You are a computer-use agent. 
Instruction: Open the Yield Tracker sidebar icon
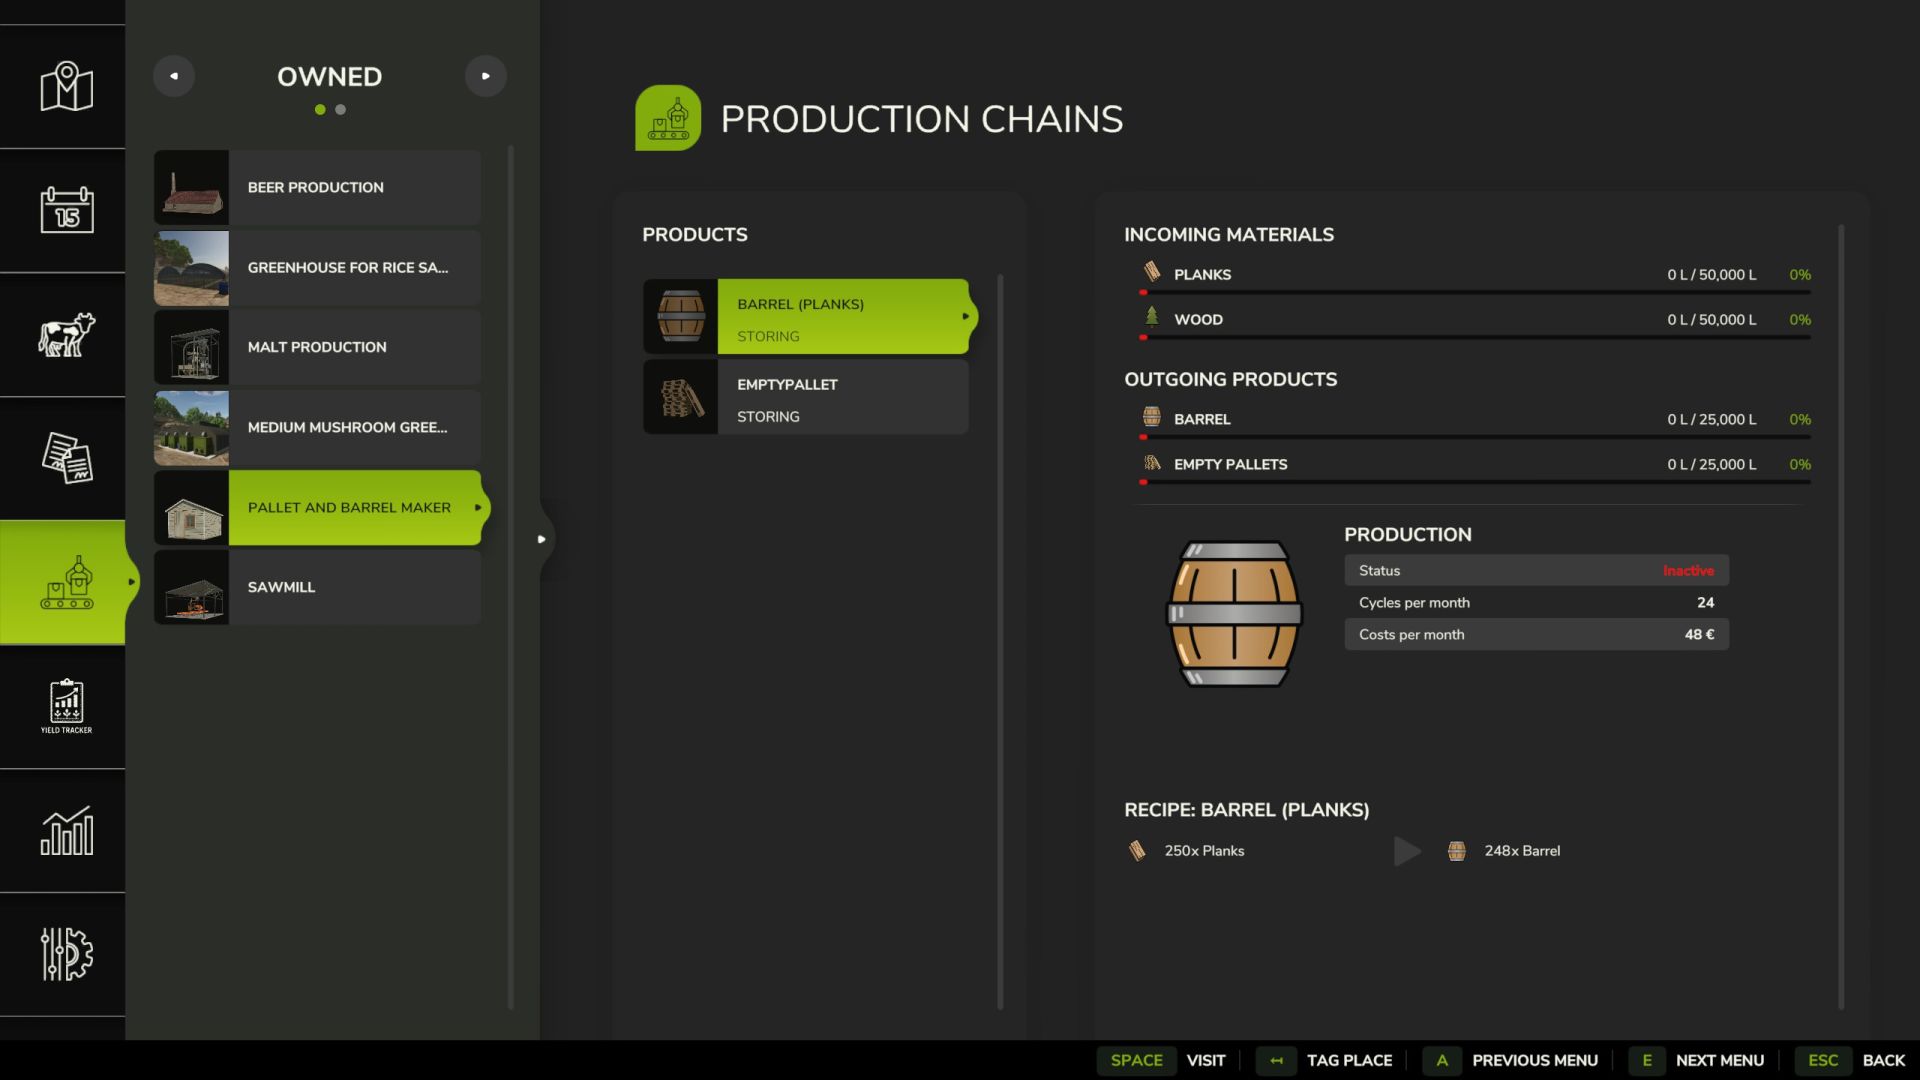tap(66, 706)
